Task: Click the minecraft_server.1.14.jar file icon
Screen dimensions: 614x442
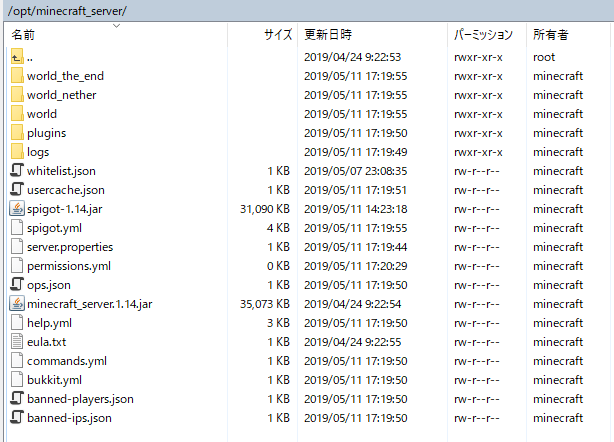Action: (x=16, y=304)
